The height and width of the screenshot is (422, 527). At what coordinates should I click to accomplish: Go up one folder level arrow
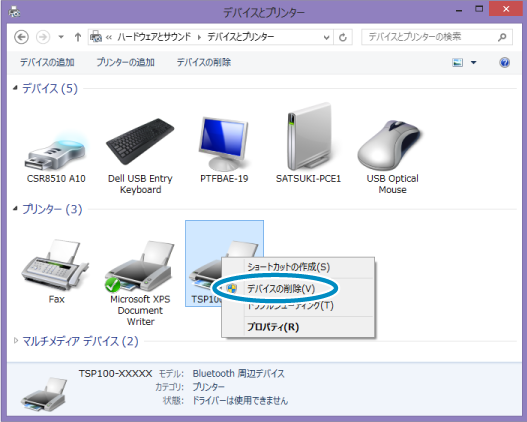coord(78,37)
